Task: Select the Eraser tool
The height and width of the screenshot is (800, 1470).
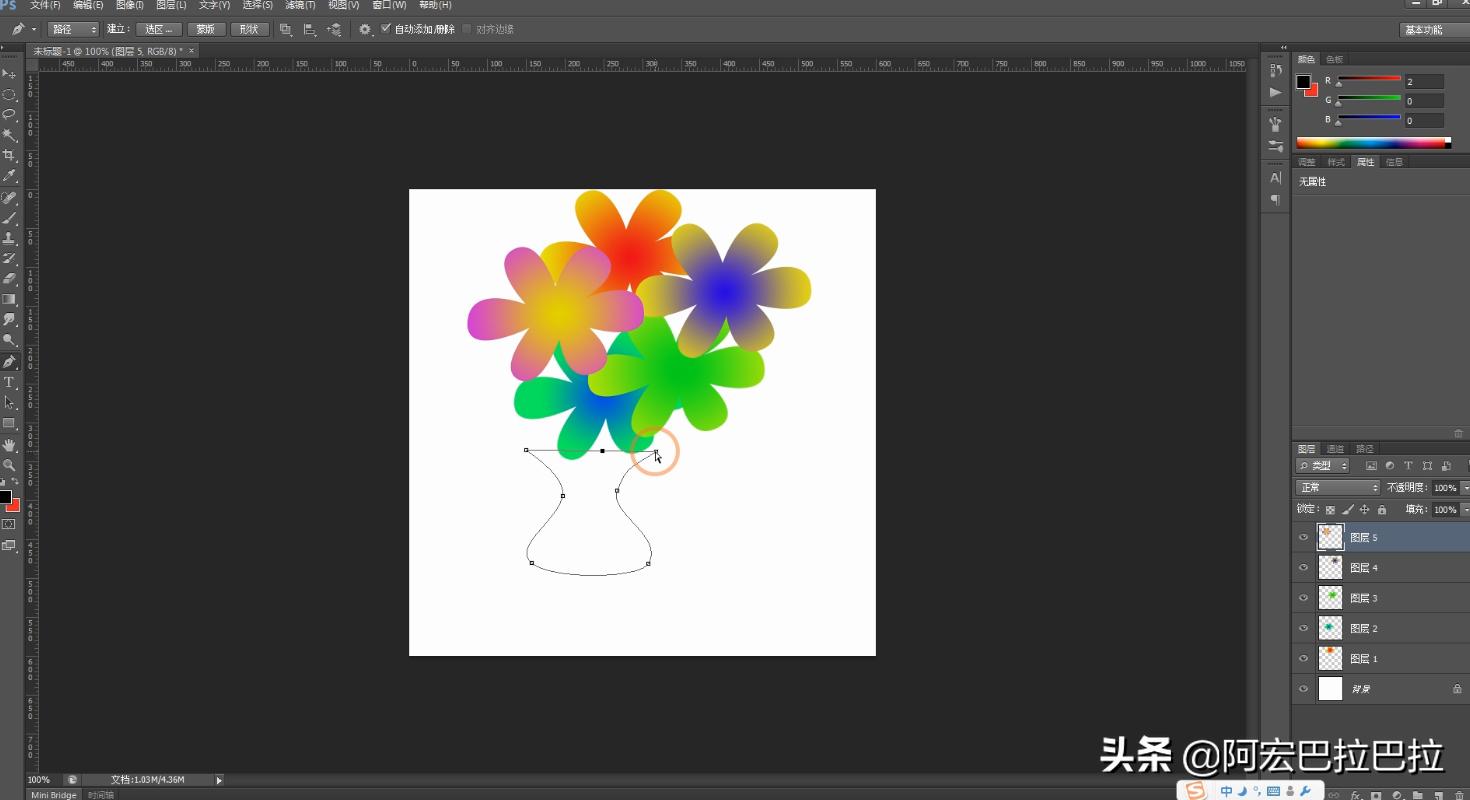Action: tap(10, 277)
